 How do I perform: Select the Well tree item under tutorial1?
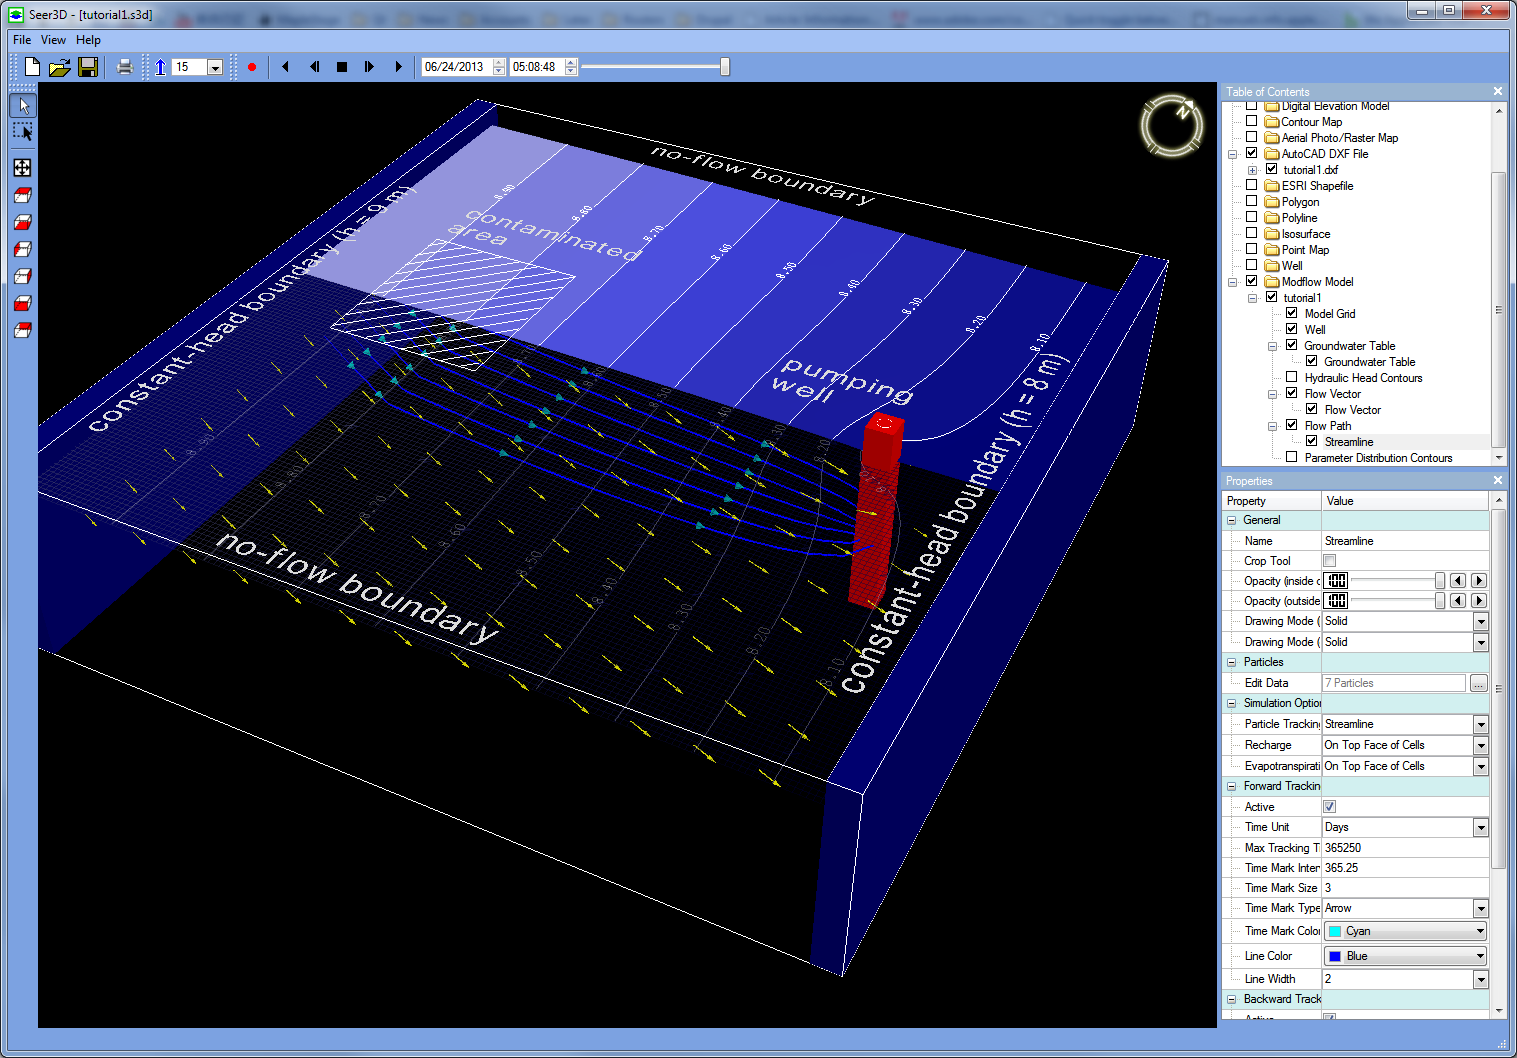coord(1315,330)
